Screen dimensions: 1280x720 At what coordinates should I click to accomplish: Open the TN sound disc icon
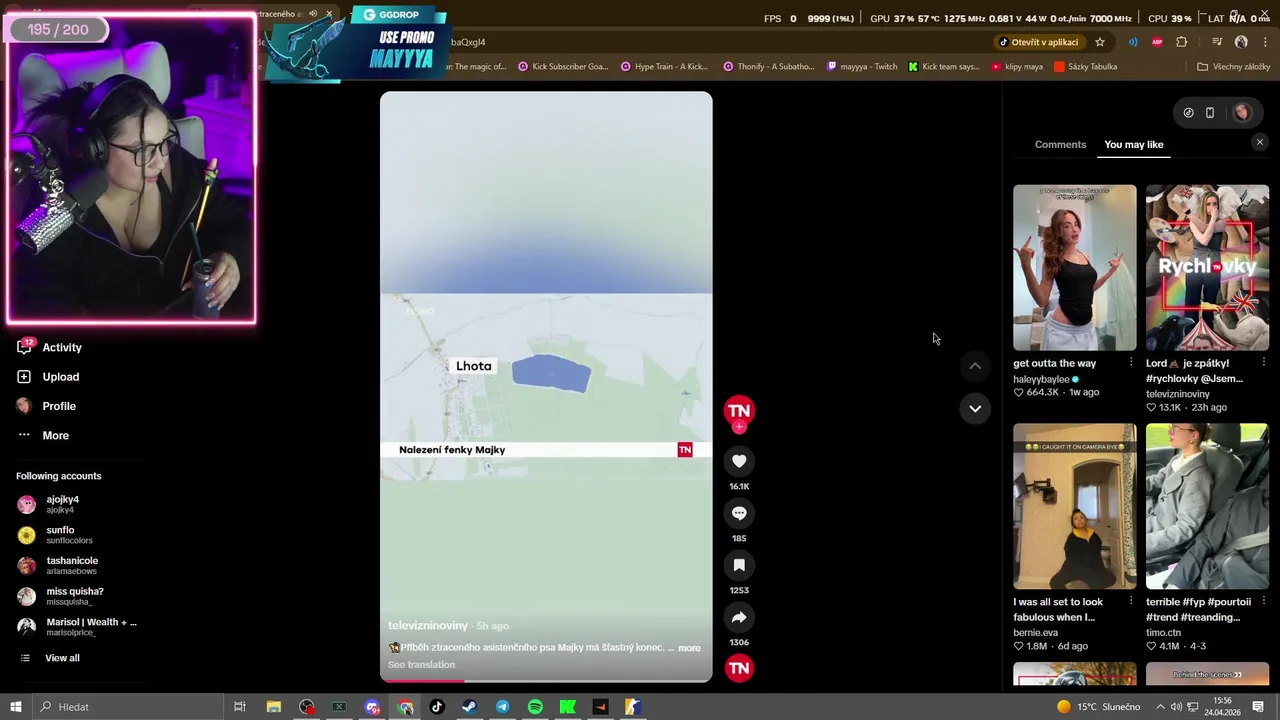[x=739, y=668]
